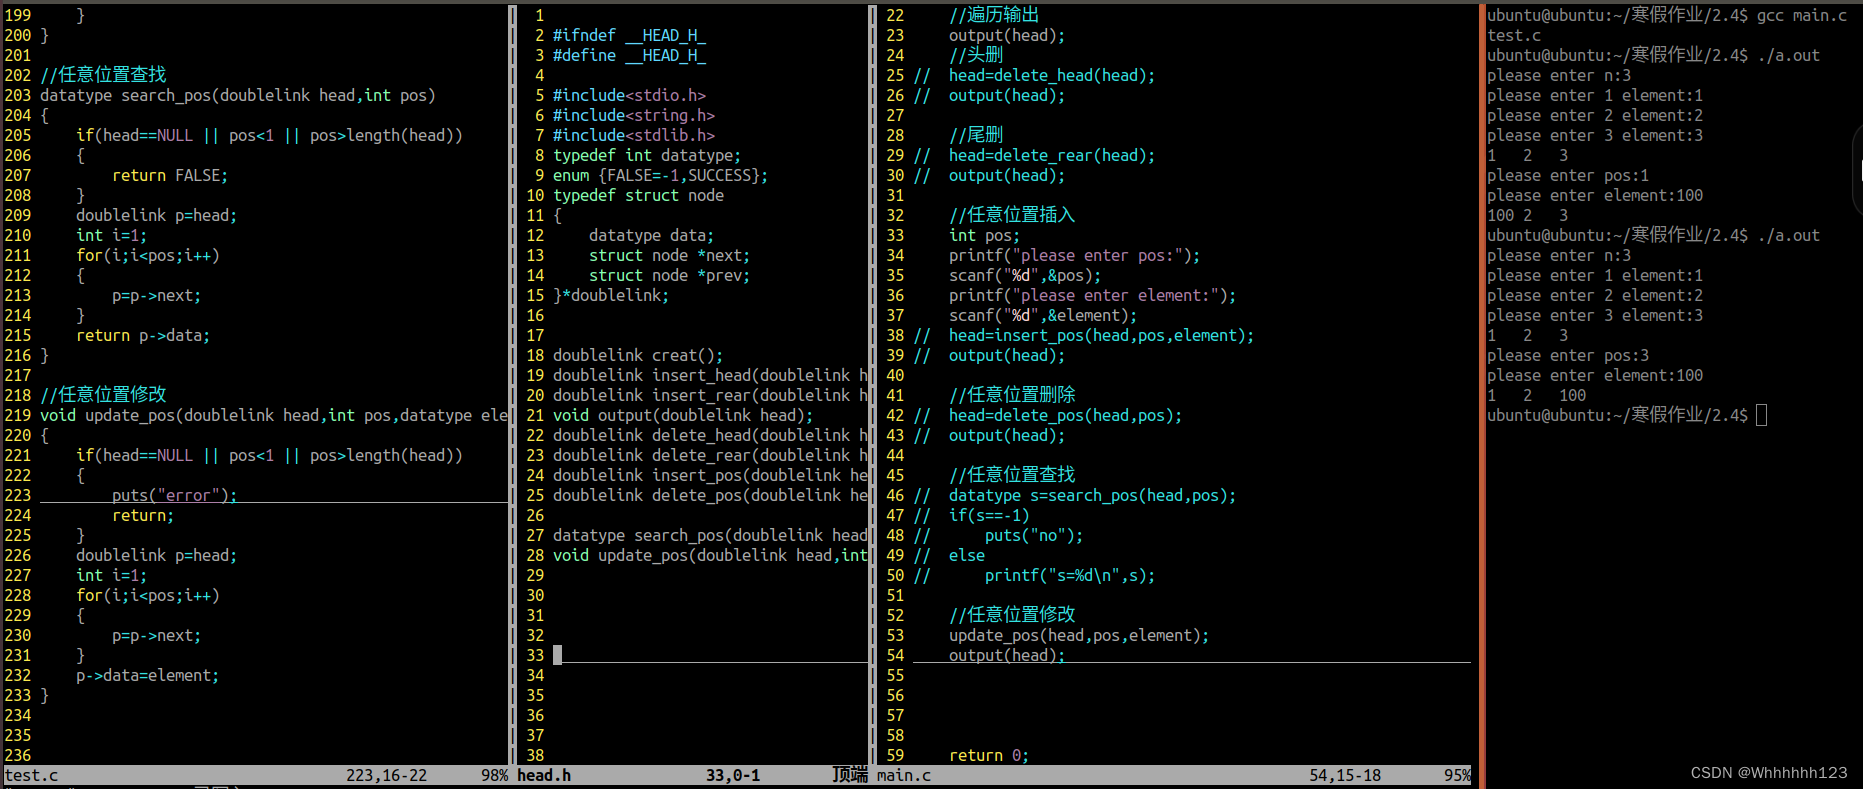
Task: Click the 223,16-22 cursor position indicator
Action: (386, 775)
